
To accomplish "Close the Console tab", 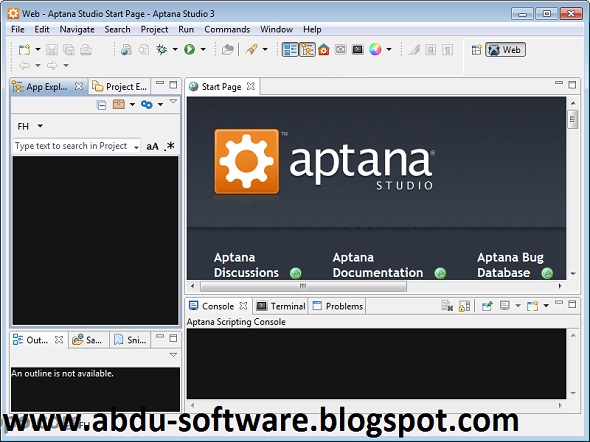I will (243, 306).
